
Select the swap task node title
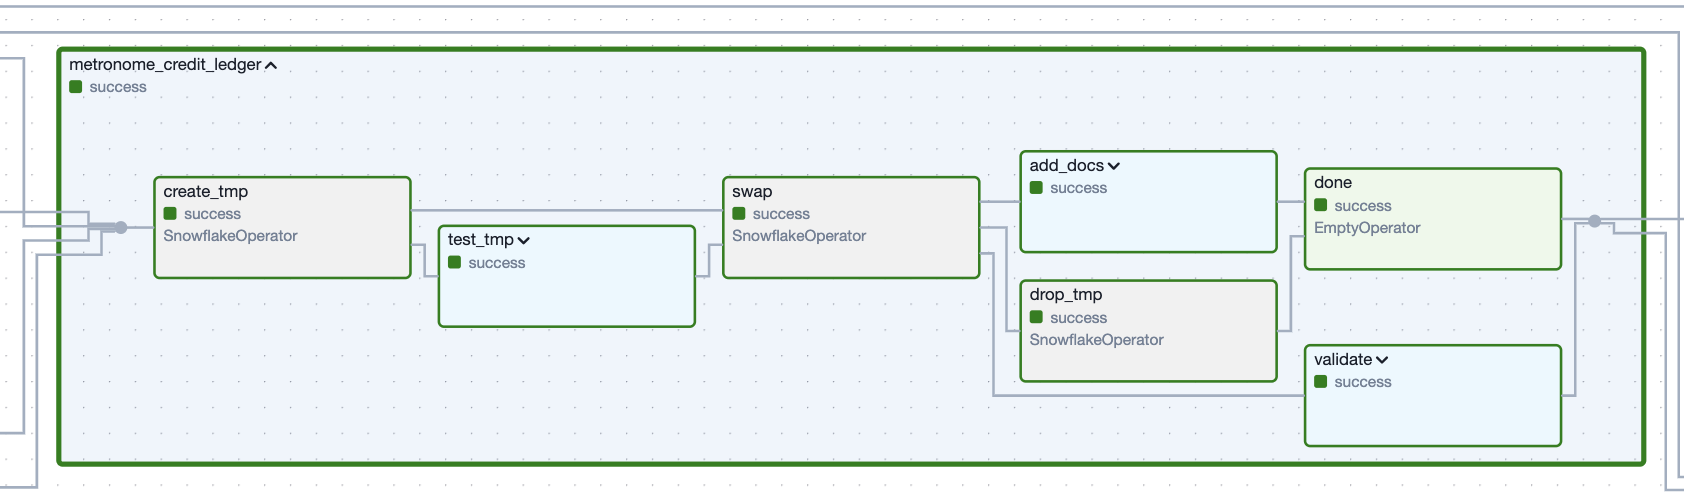tap(752, 192)
